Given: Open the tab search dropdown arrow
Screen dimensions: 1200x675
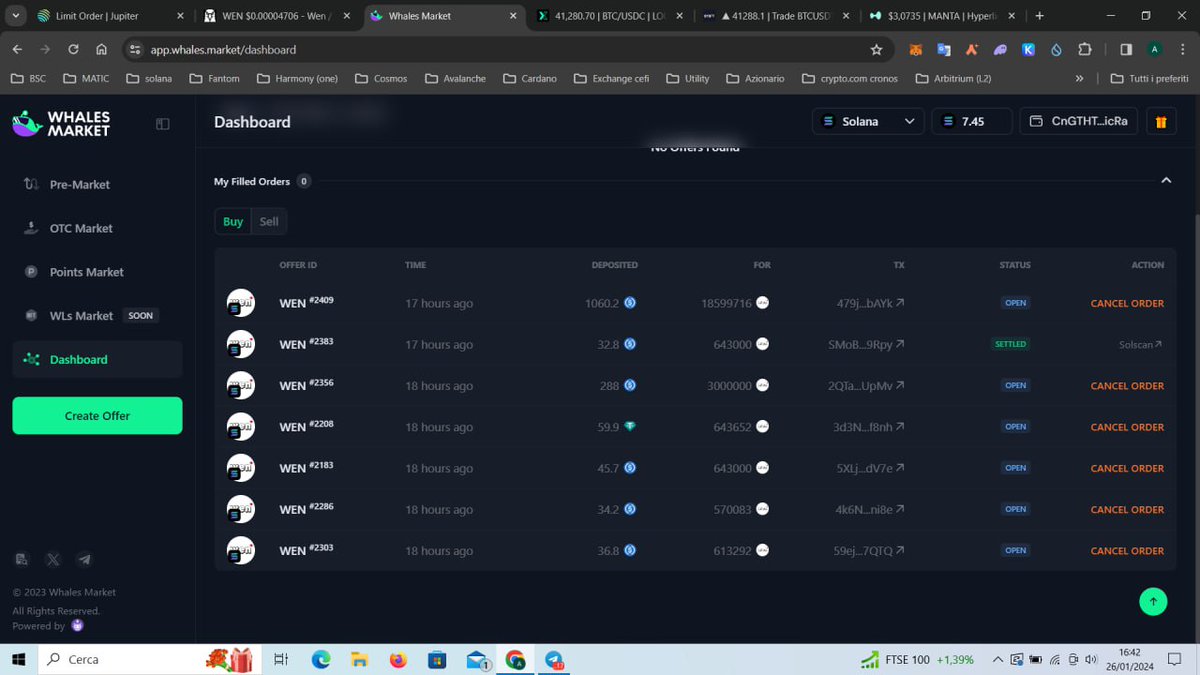Looking at the screenshot, I should click(x=15, y=16).
